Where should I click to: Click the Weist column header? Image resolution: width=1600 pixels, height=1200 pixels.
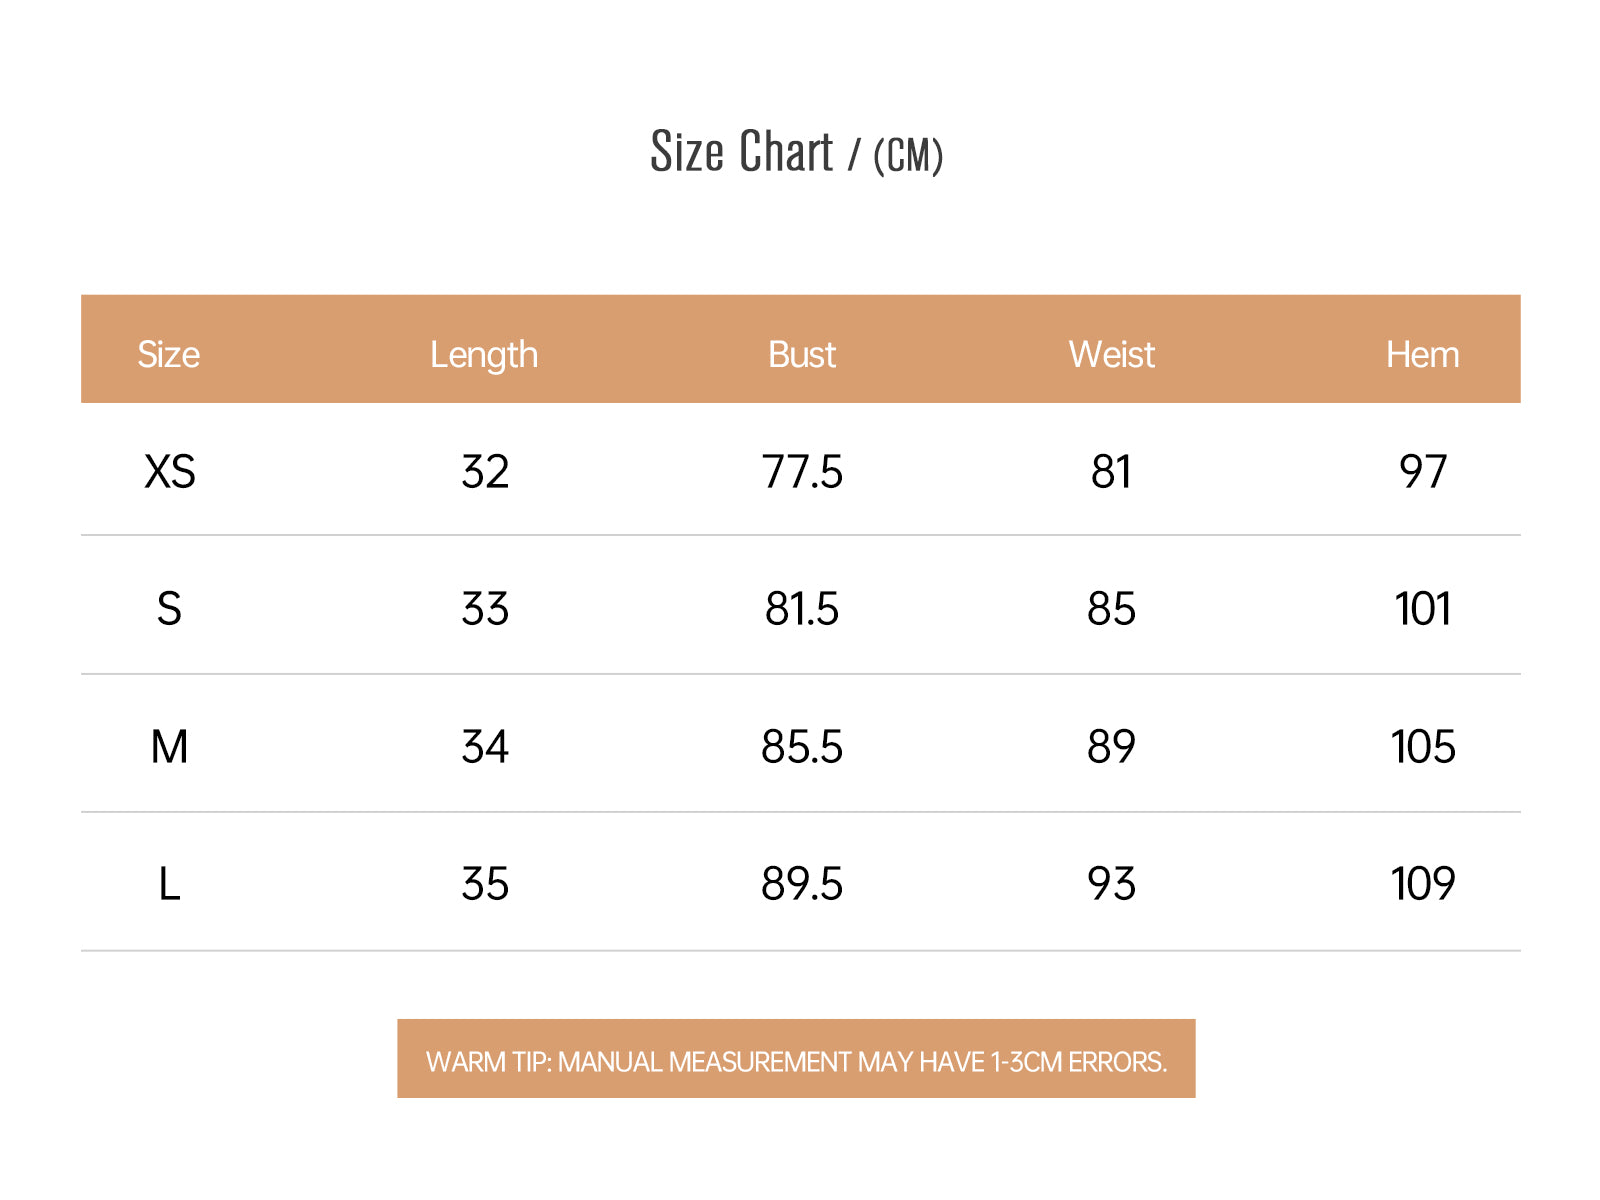coord(1112,354)
